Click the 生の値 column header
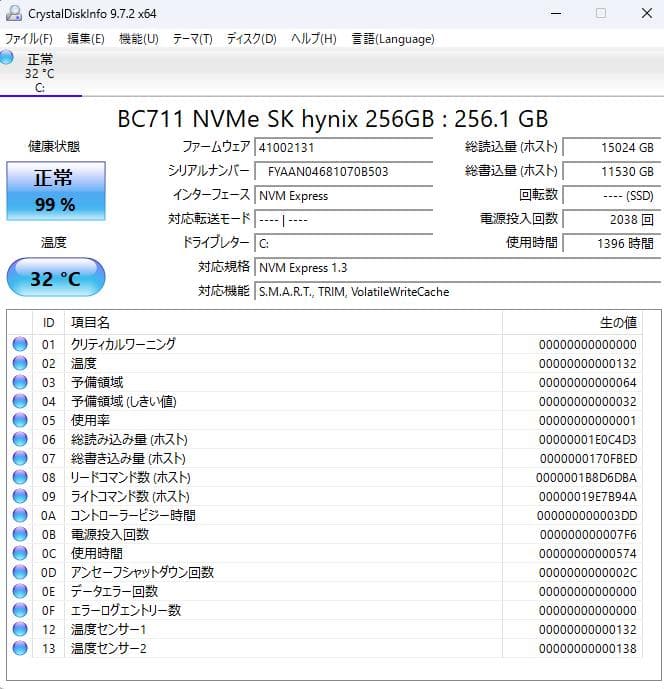This screenshot has height=689, width=664. pos(572,323)
